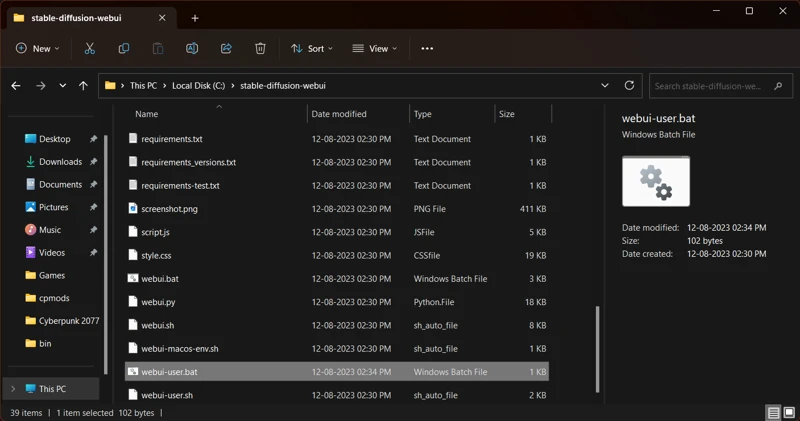800x421 pixels.
Task: Expand the address bar history dropdown
Action: pyautogui.click(x=605, y=85)
